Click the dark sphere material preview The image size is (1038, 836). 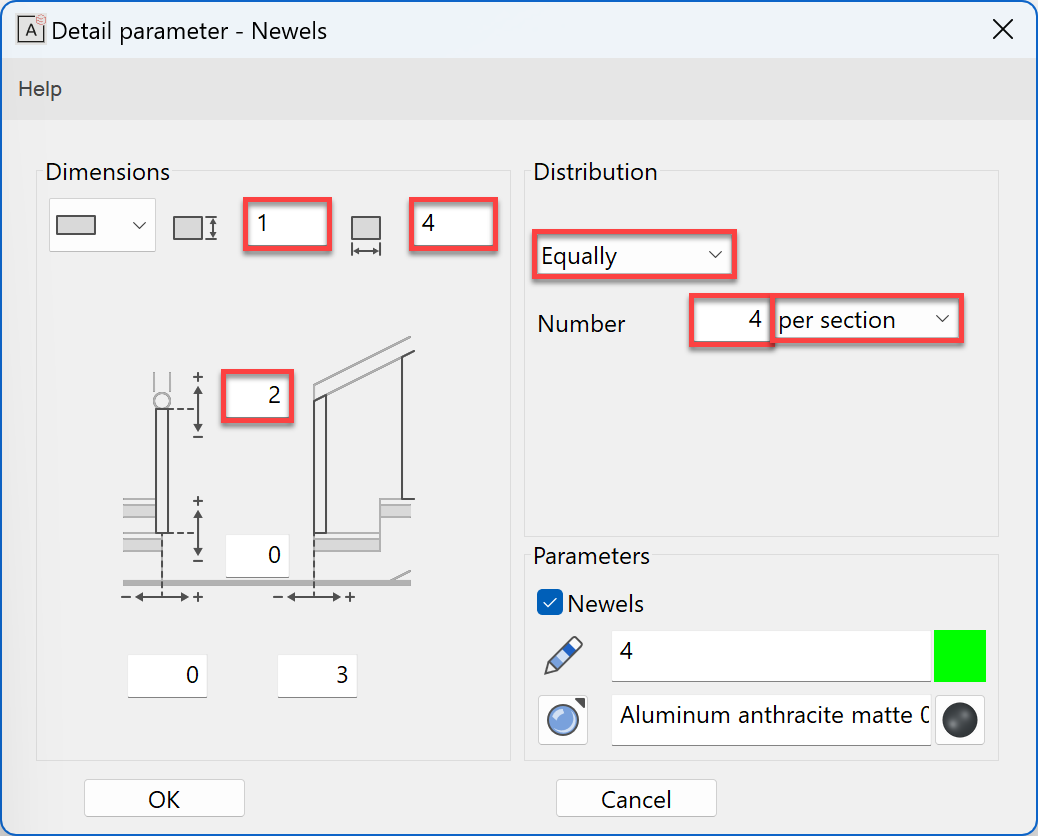959,720
